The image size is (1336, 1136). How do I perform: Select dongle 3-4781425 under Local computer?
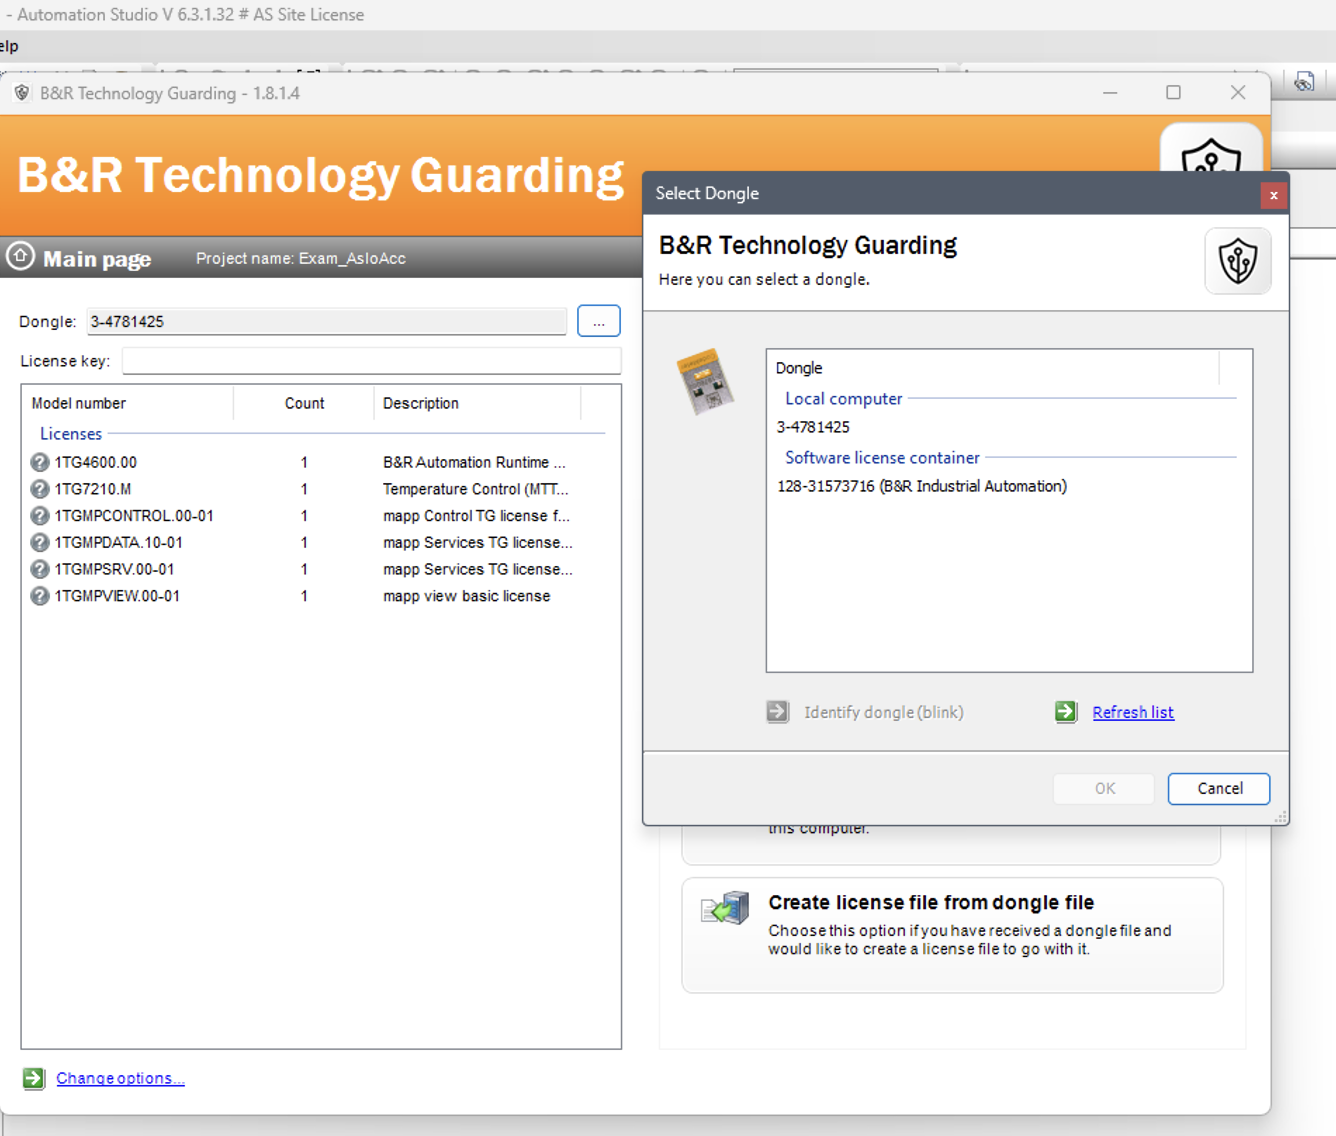tap(813, 427)
